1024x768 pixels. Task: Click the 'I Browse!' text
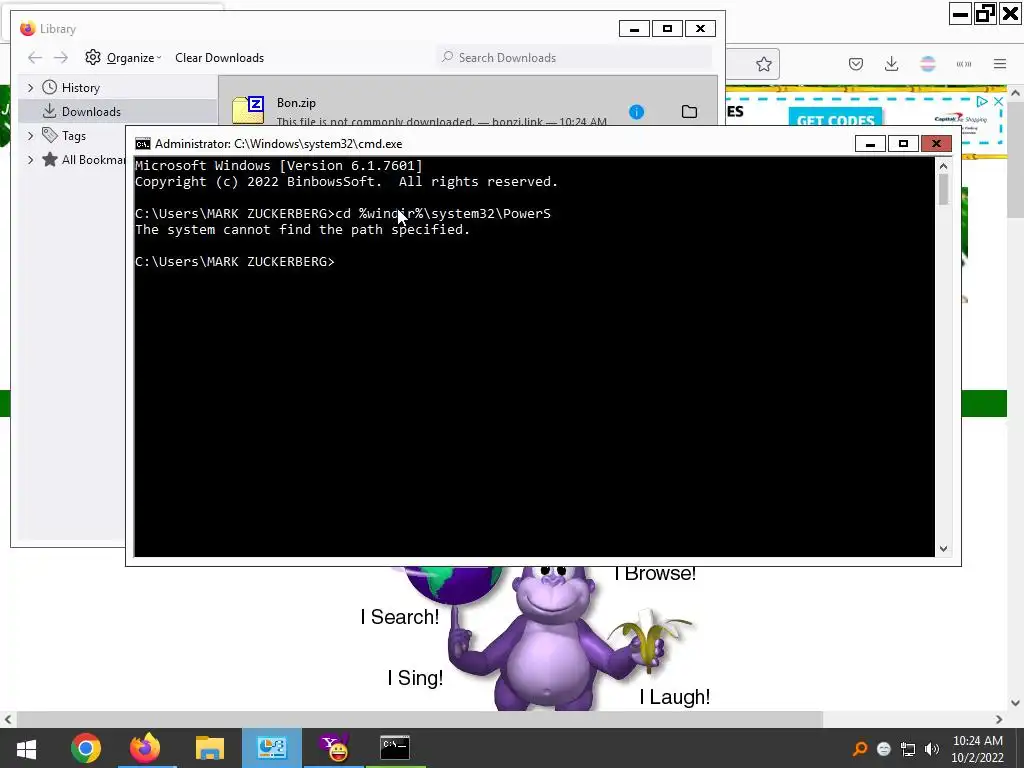click(x=655, y=573)
